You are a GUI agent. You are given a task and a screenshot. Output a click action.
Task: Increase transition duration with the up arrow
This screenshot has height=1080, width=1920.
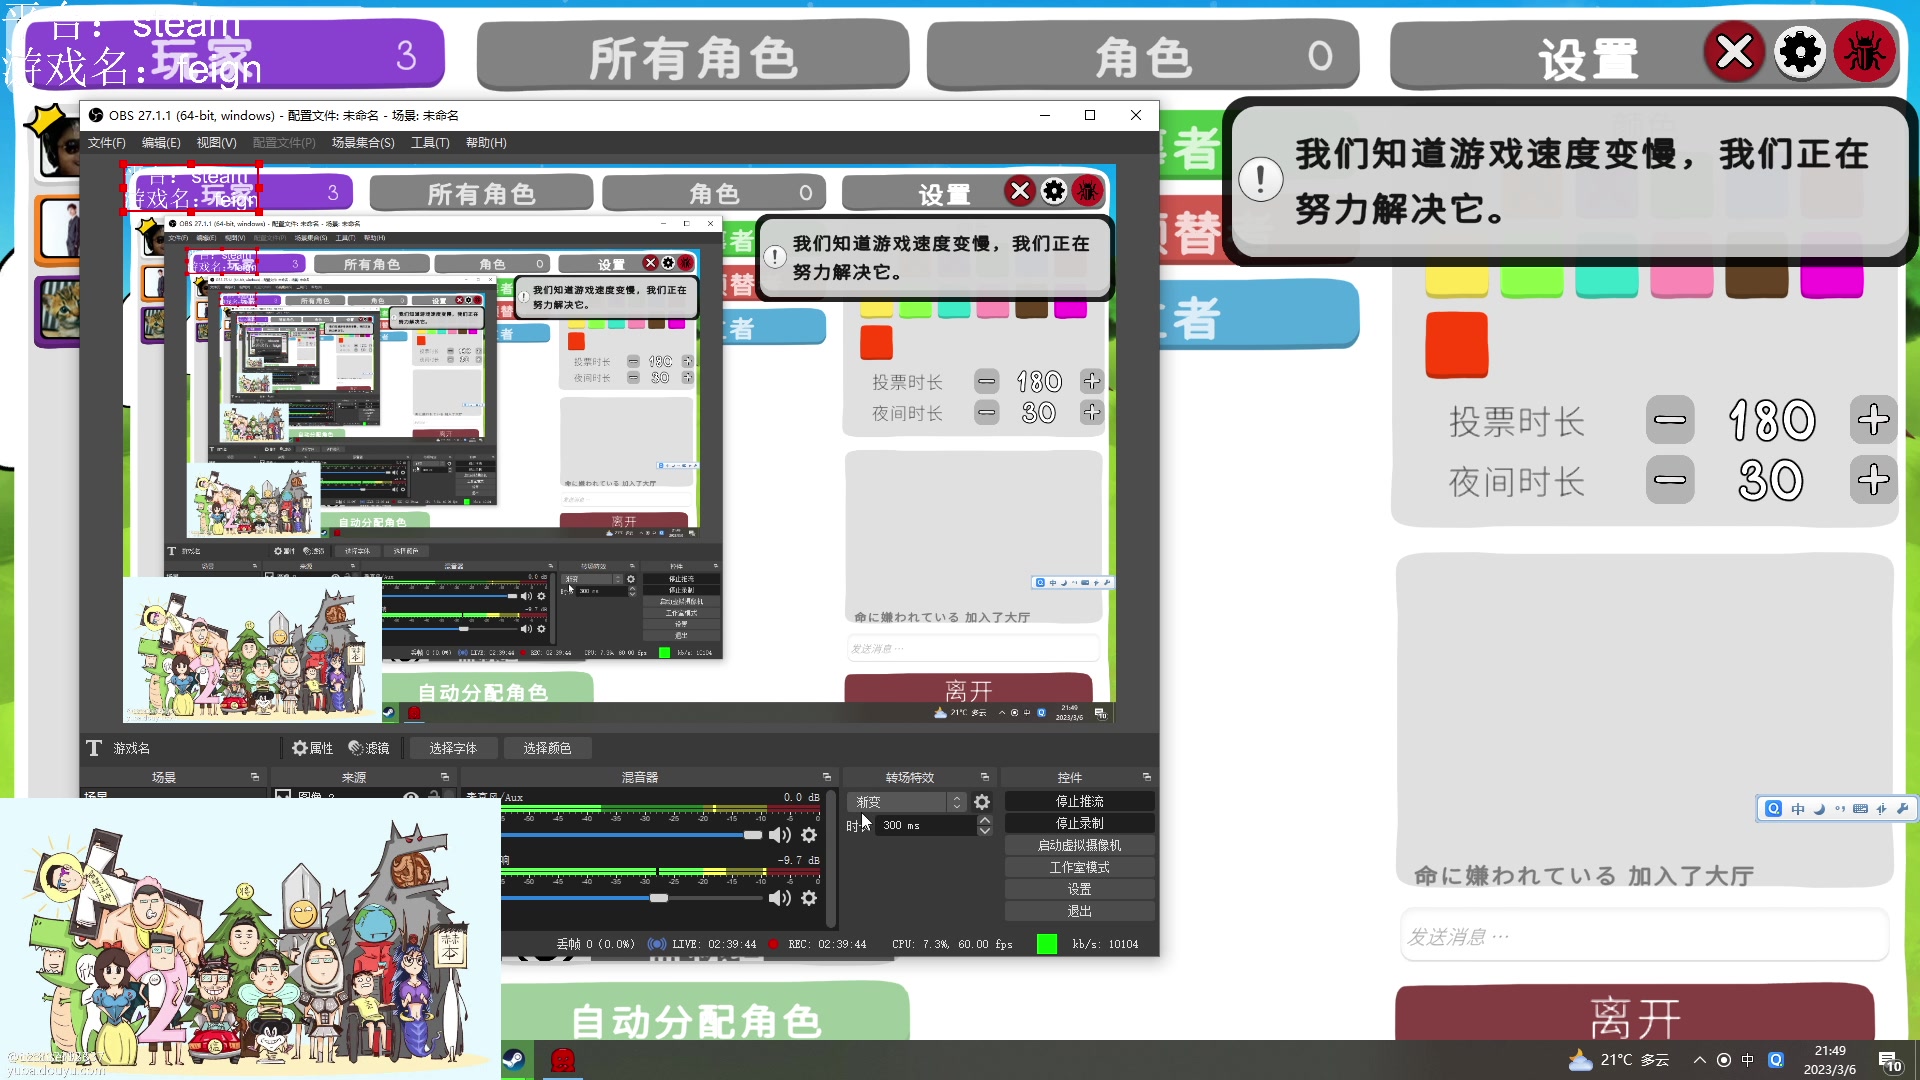pos(985,818)
